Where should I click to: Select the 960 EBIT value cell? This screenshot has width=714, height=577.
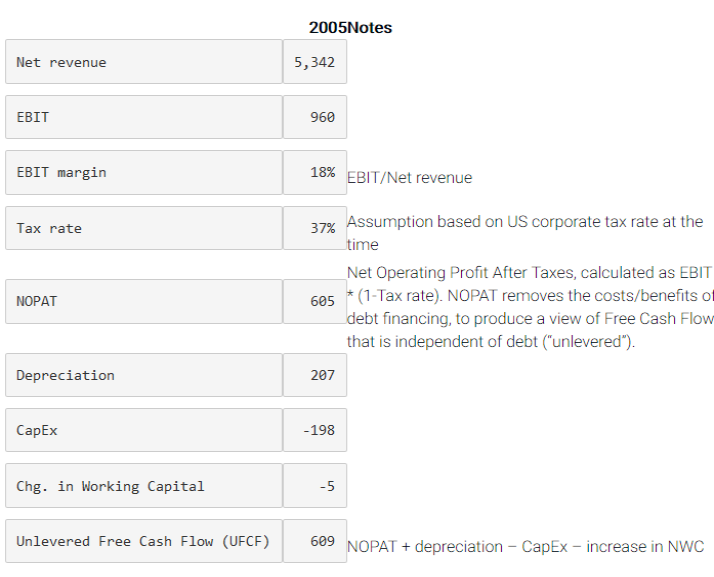[x=315, y=117]
